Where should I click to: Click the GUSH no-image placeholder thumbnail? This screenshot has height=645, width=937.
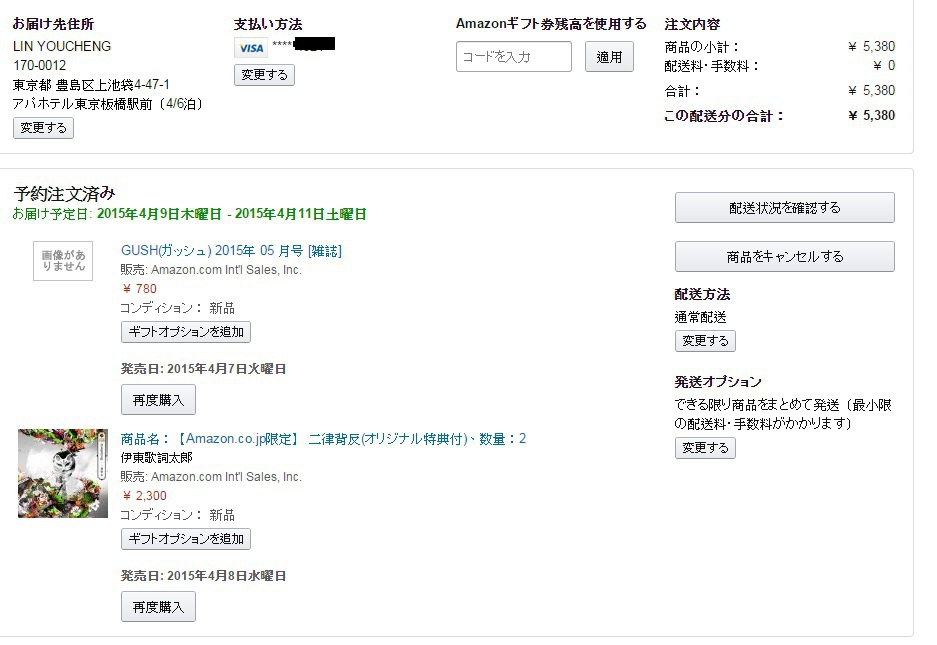(x=63, y=261)
